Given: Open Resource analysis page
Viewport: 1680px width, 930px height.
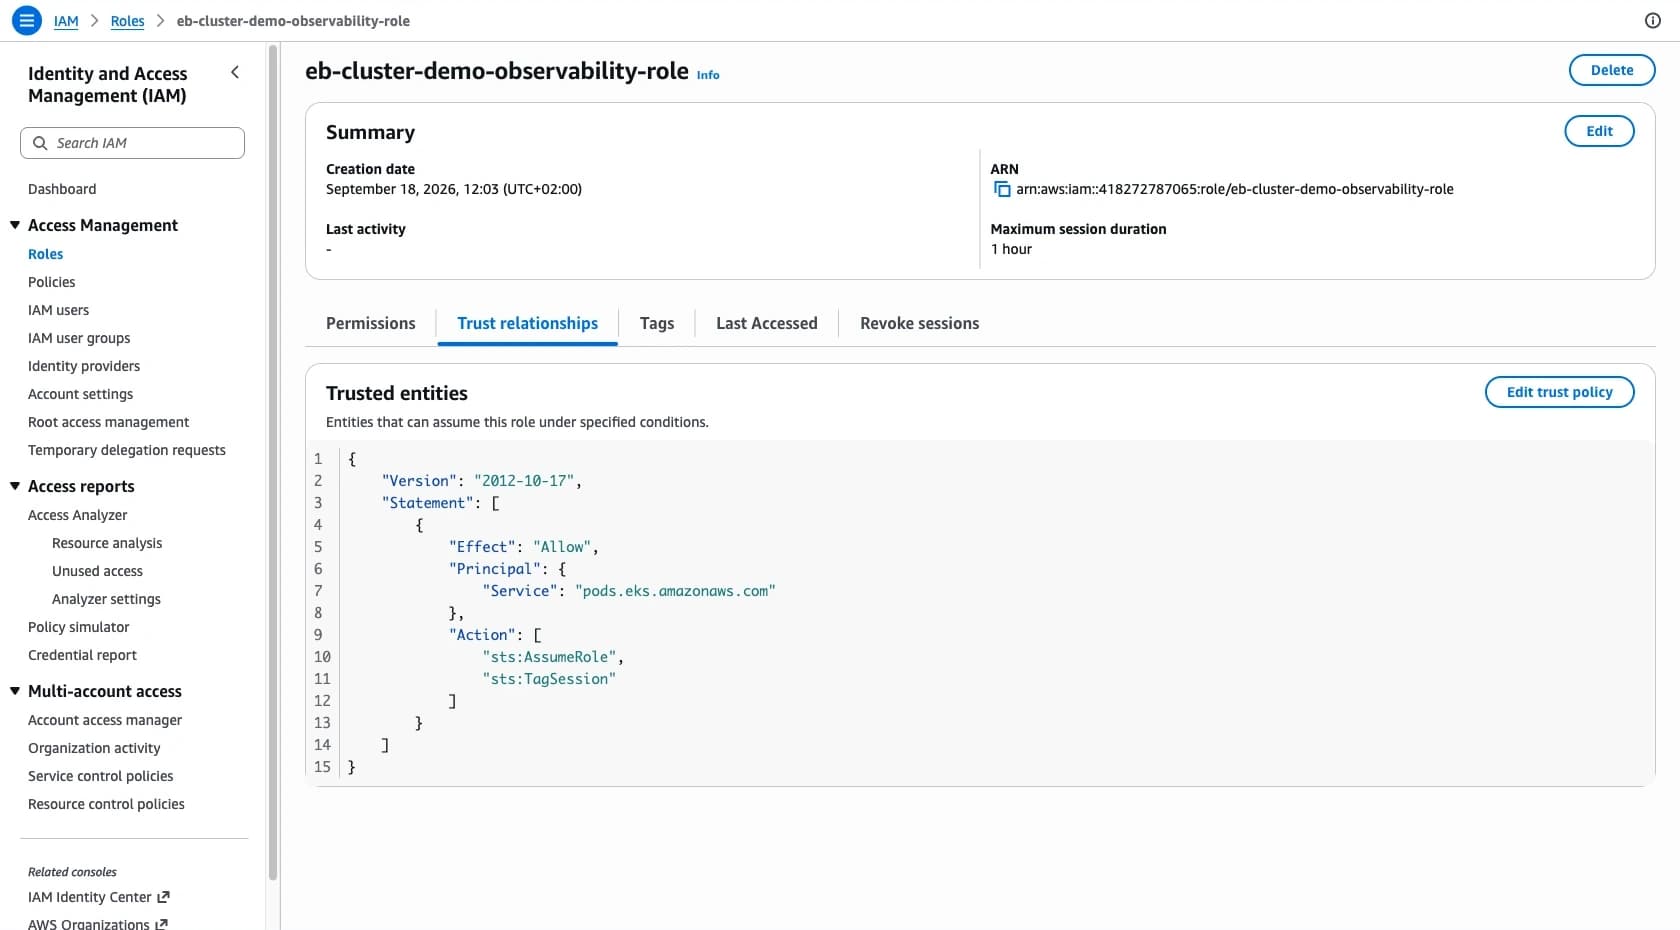Looking at the screenshot, I should [x=107, y=543].
